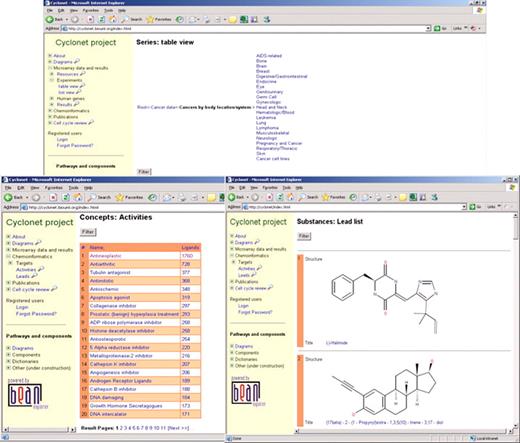The width and height of the screenshot is (520, 443).
Task: Click Stop in the Concepts Activities window
Action: pyautogui.click(x=53, y=198)
